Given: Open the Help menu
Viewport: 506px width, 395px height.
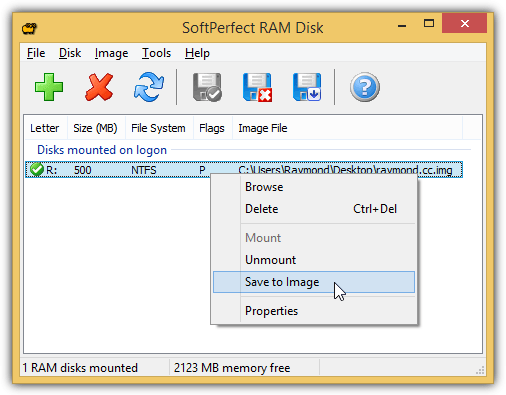Looking at the screenshot, I should [197, 53].
